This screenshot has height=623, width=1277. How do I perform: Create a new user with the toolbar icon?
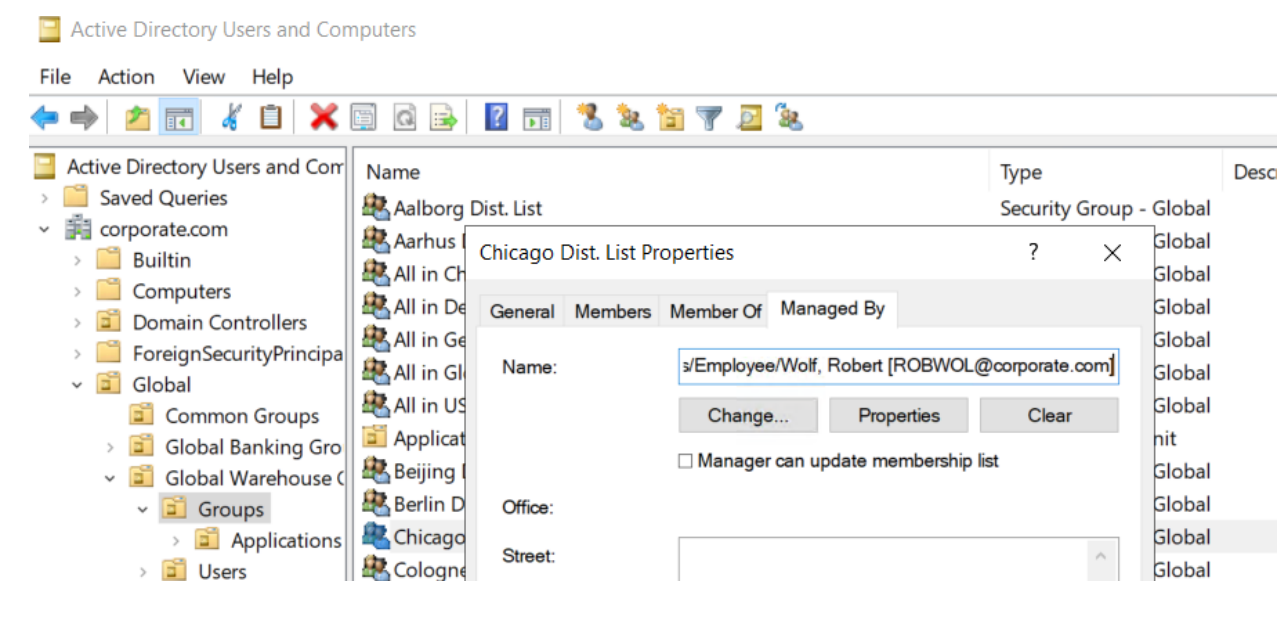590,118
